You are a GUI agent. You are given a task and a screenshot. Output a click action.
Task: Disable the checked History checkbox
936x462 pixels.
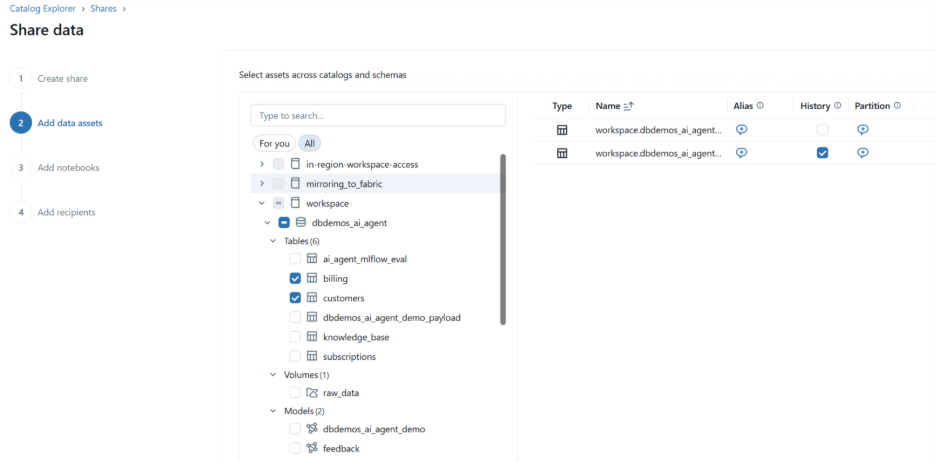pyautogui.click(x=823, y=153)
